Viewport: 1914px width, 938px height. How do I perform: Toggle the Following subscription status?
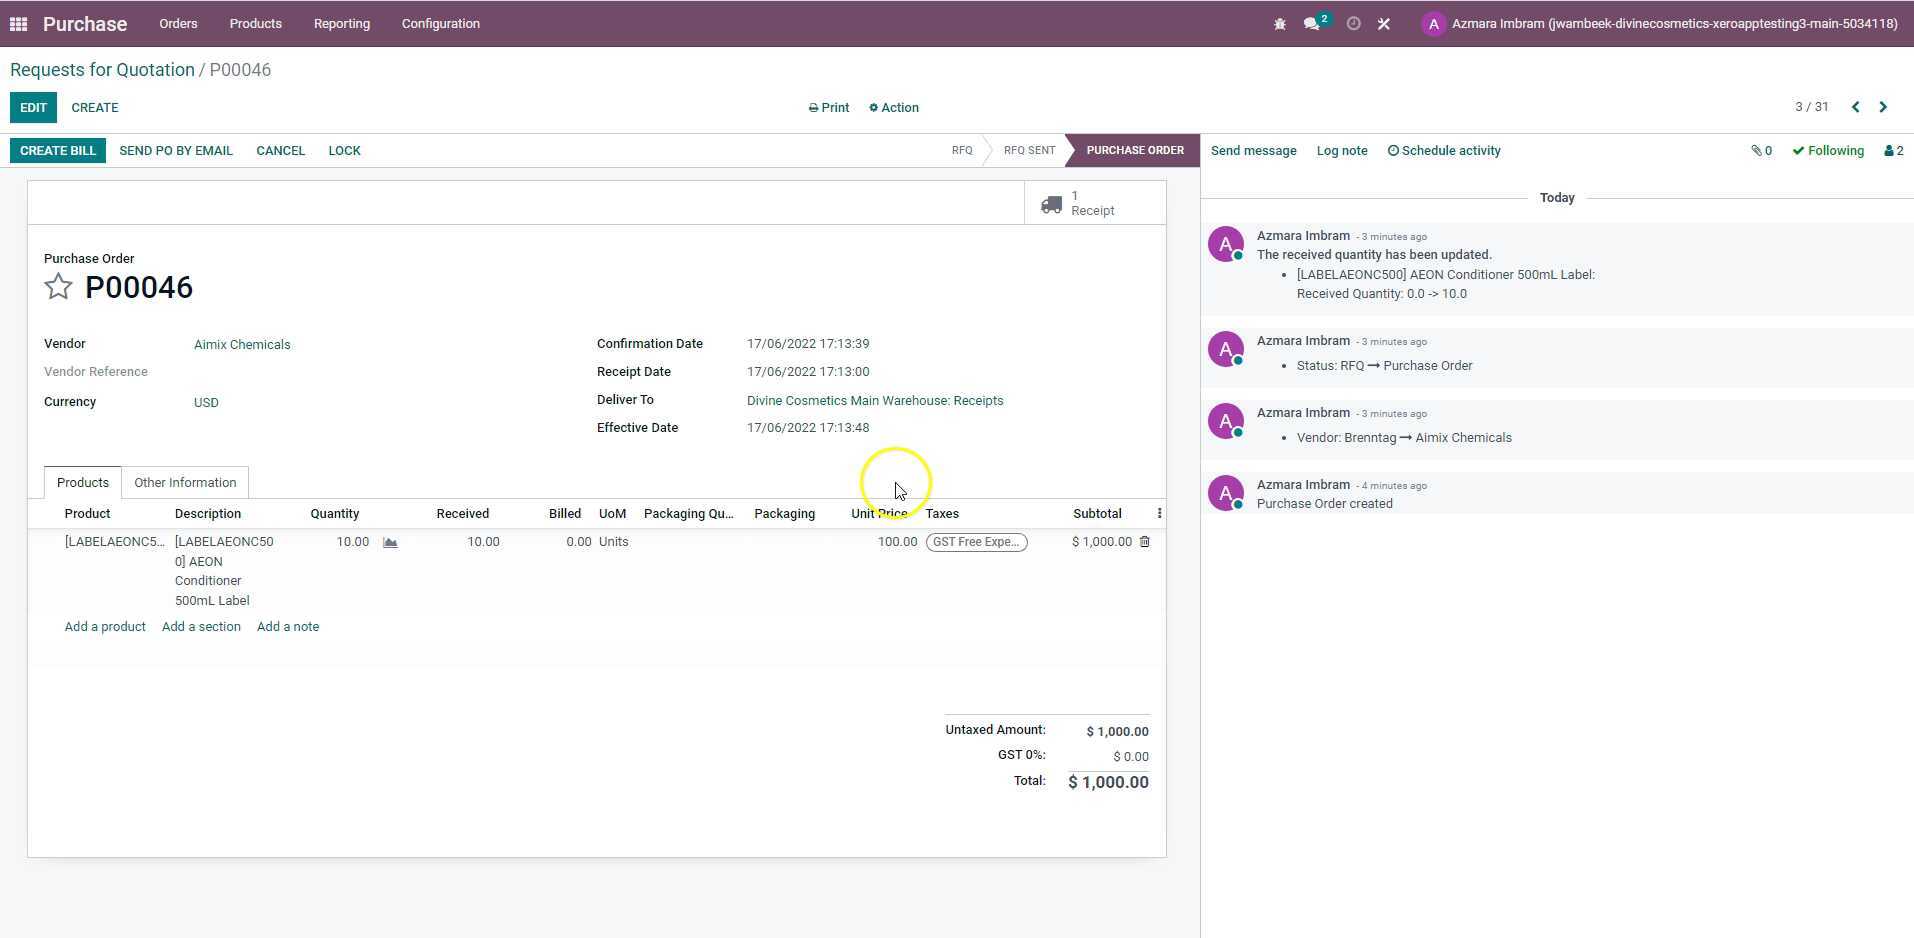tap(1828, 151)
